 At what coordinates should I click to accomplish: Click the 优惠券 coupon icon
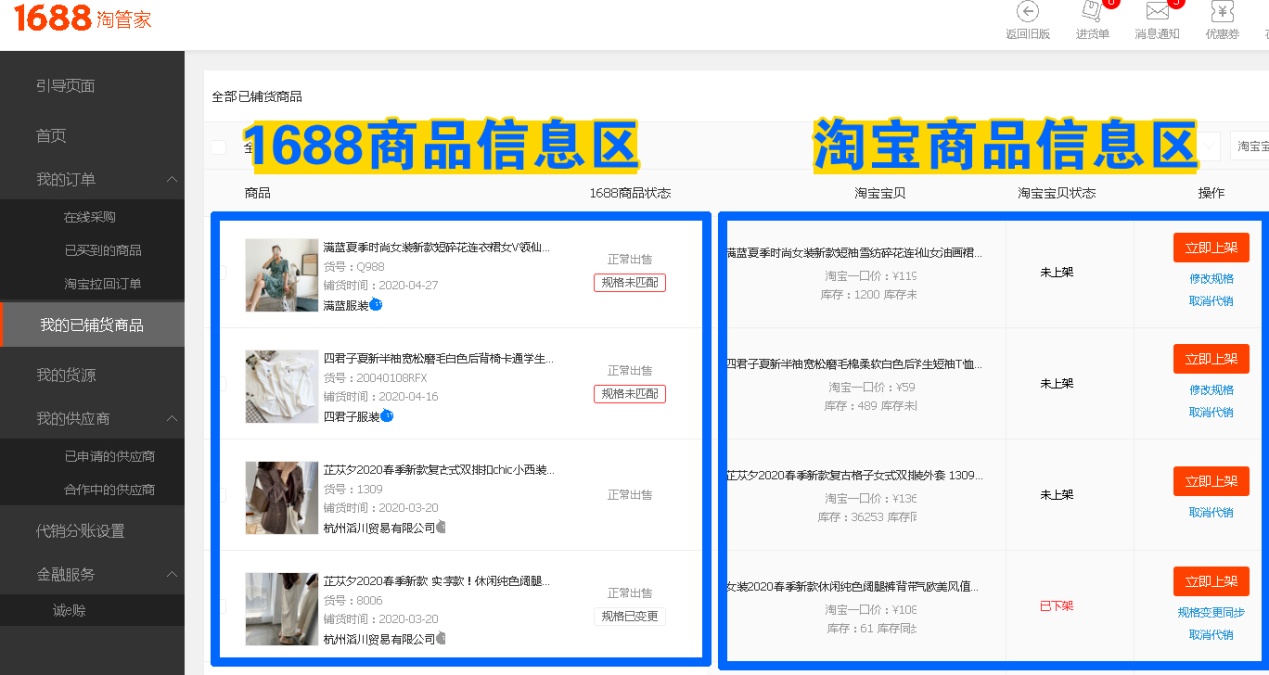click(1221, 12)
